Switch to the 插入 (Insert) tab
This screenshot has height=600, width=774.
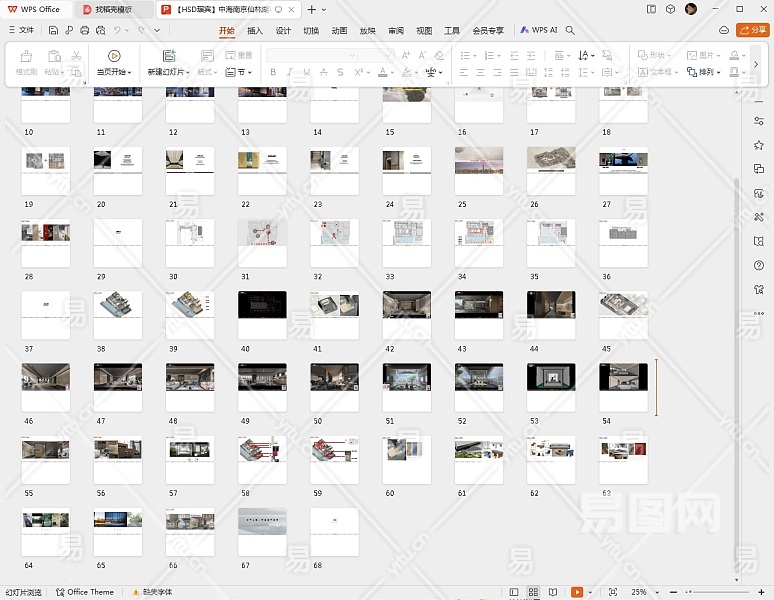click(x=255, y=31)
